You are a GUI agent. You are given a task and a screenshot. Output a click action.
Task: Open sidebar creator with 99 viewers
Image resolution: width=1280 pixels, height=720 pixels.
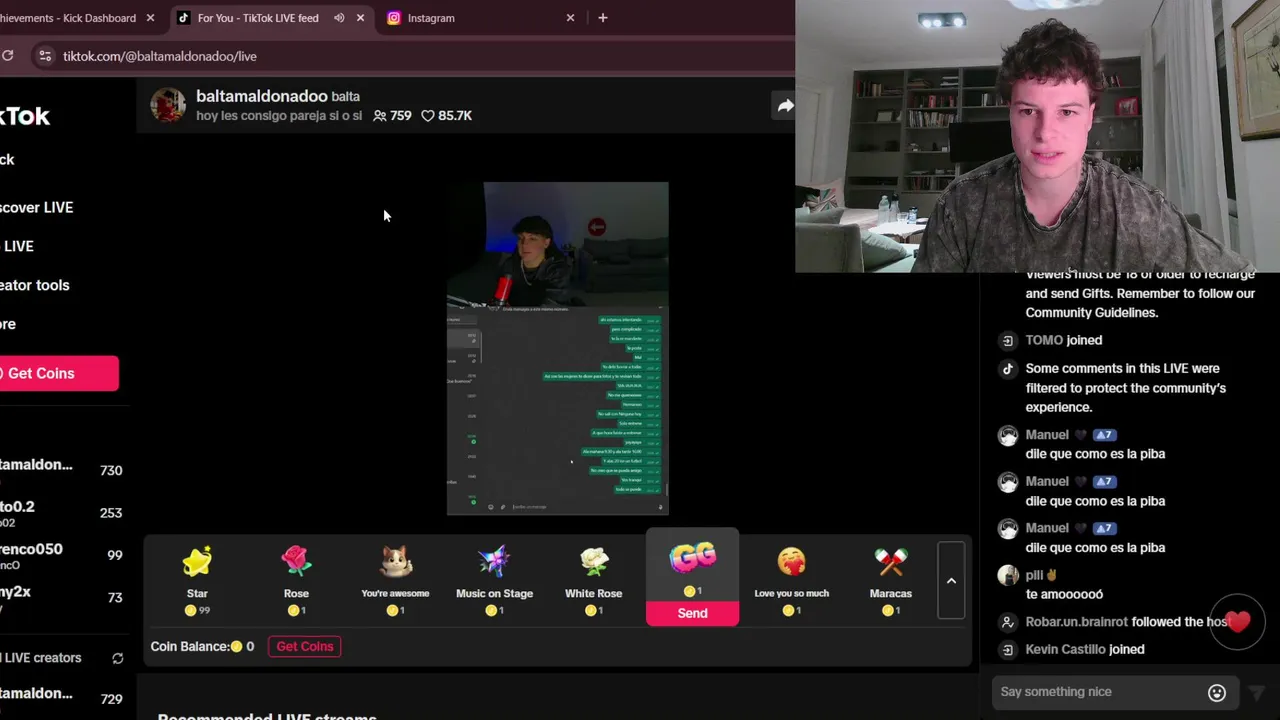(62, 556)
